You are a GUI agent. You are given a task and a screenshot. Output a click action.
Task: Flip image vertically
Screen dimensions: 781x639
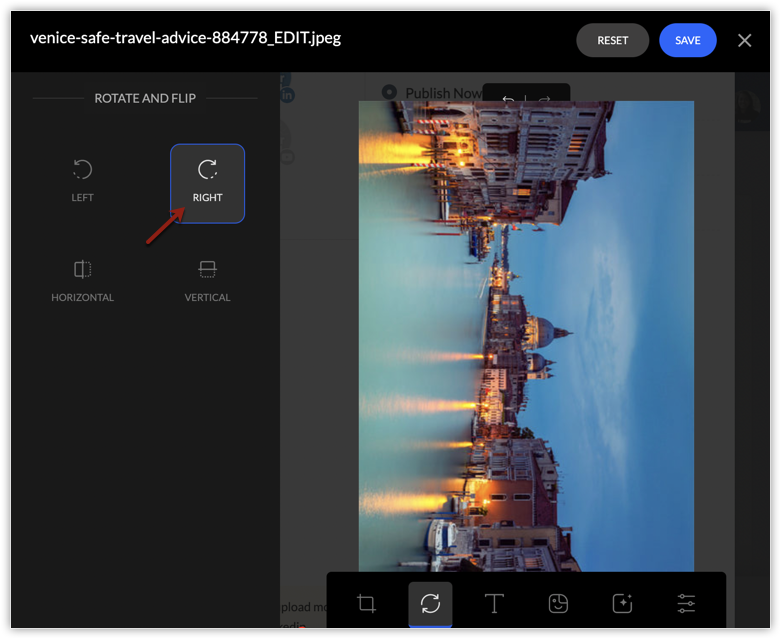click(x=207, y=281)
